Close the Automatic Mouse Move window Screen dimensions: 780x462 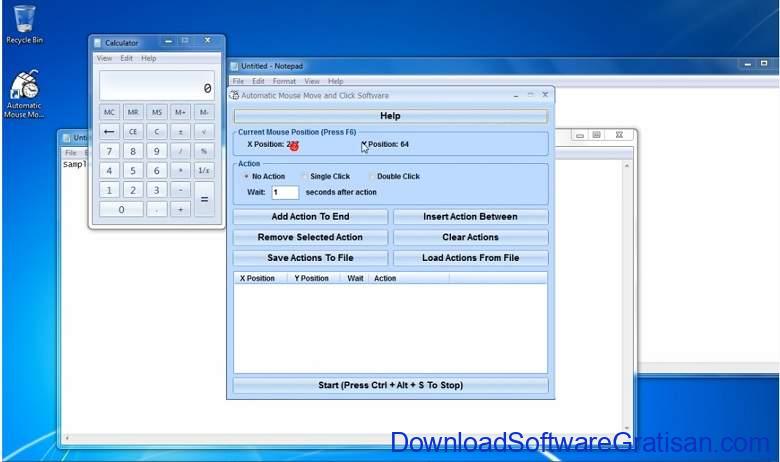(545, 94)
